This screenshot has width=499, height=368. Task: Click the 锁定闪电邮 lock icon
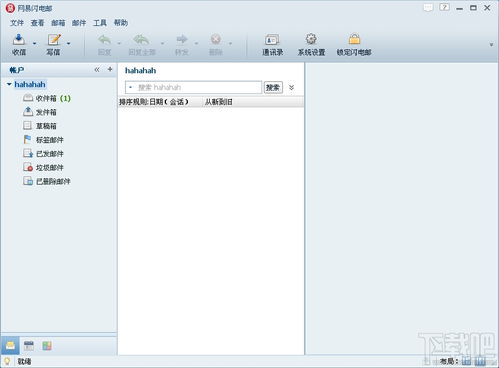[354, 39]
